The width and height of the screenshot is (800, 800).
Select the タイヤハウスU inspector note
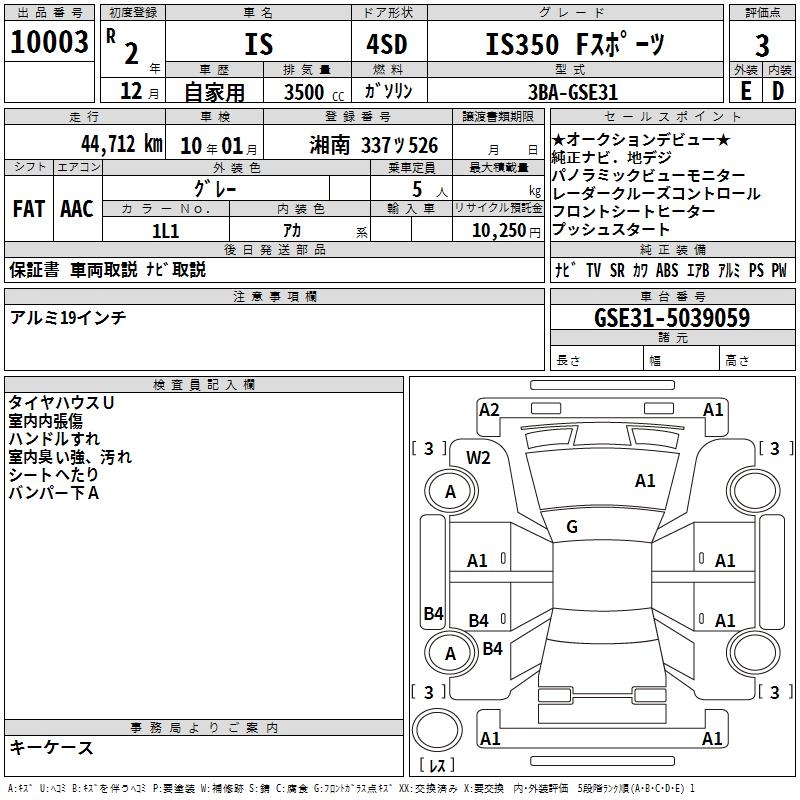pyautogui.click(x=61, y=402)
